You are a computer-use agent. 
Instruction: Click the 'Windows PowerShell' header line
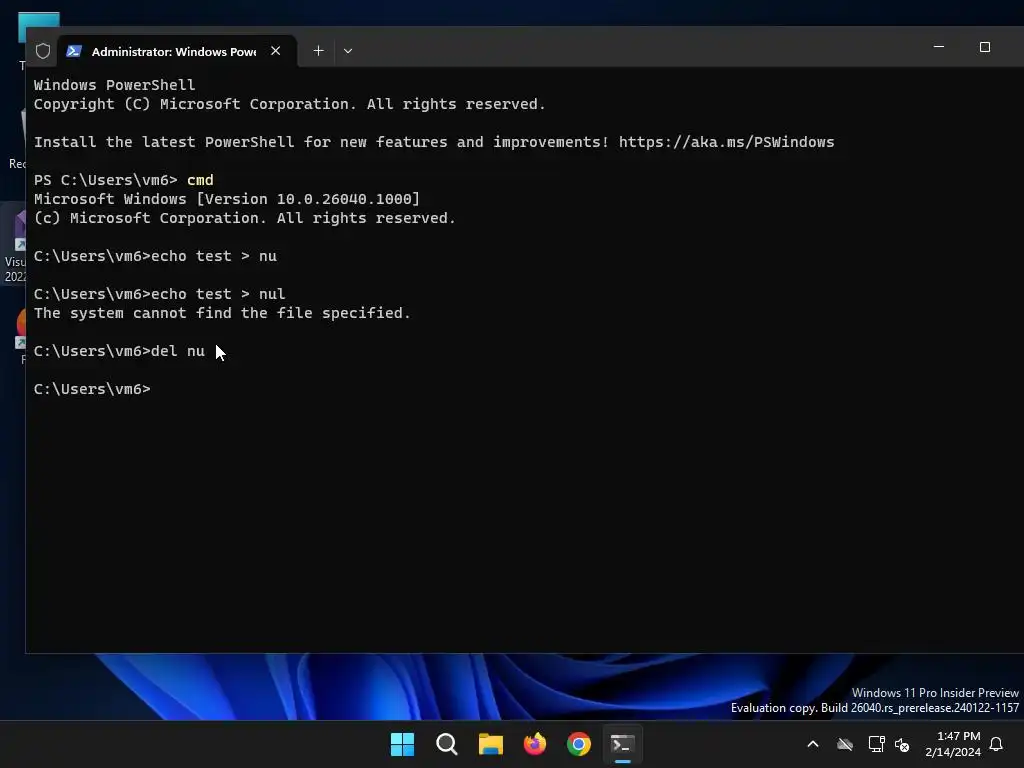(114, 85)
